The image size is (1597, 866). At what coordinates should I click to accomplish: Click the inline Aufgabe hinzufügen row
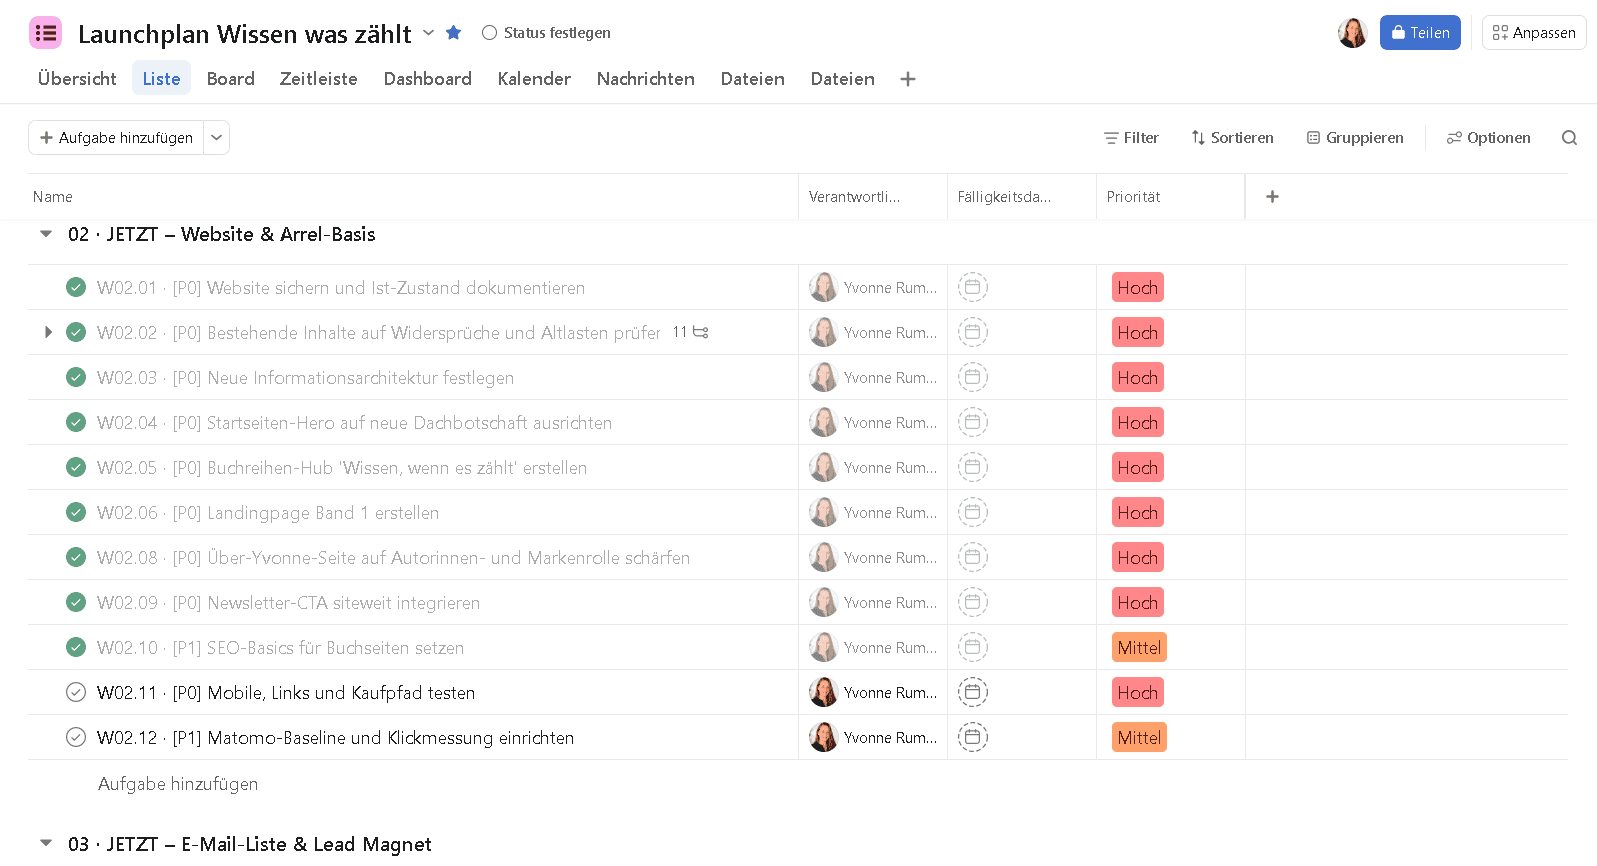(178, 784)
